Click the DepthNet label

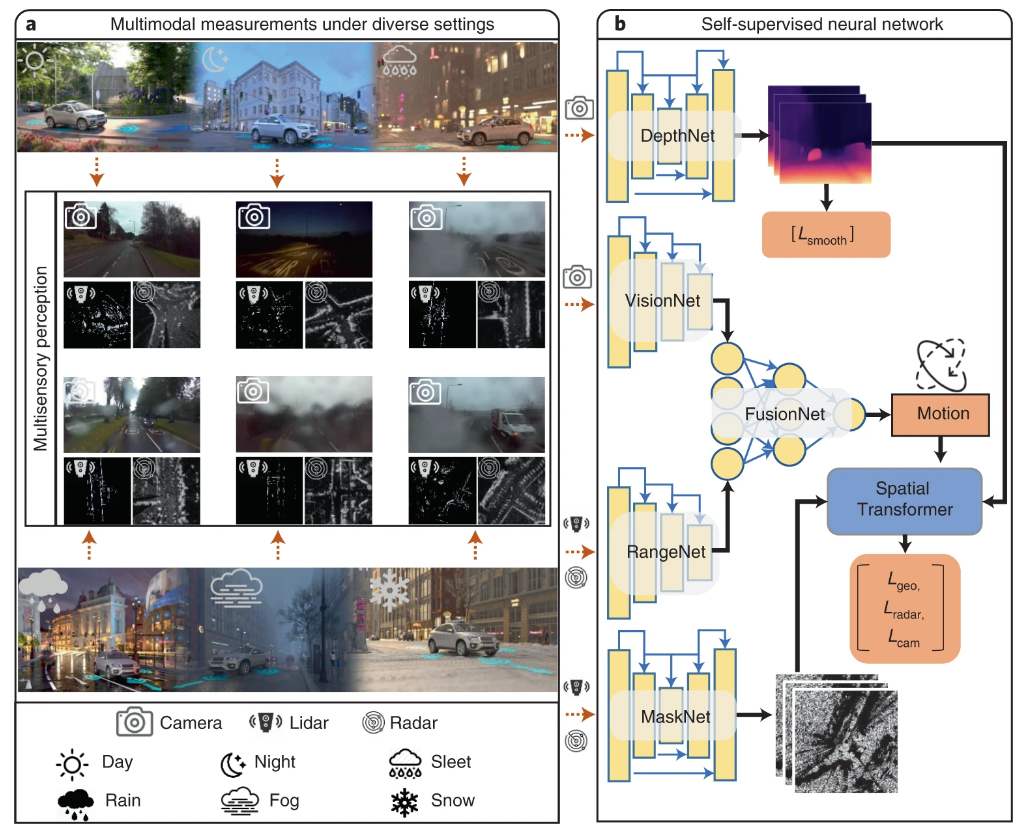point(677,136)
